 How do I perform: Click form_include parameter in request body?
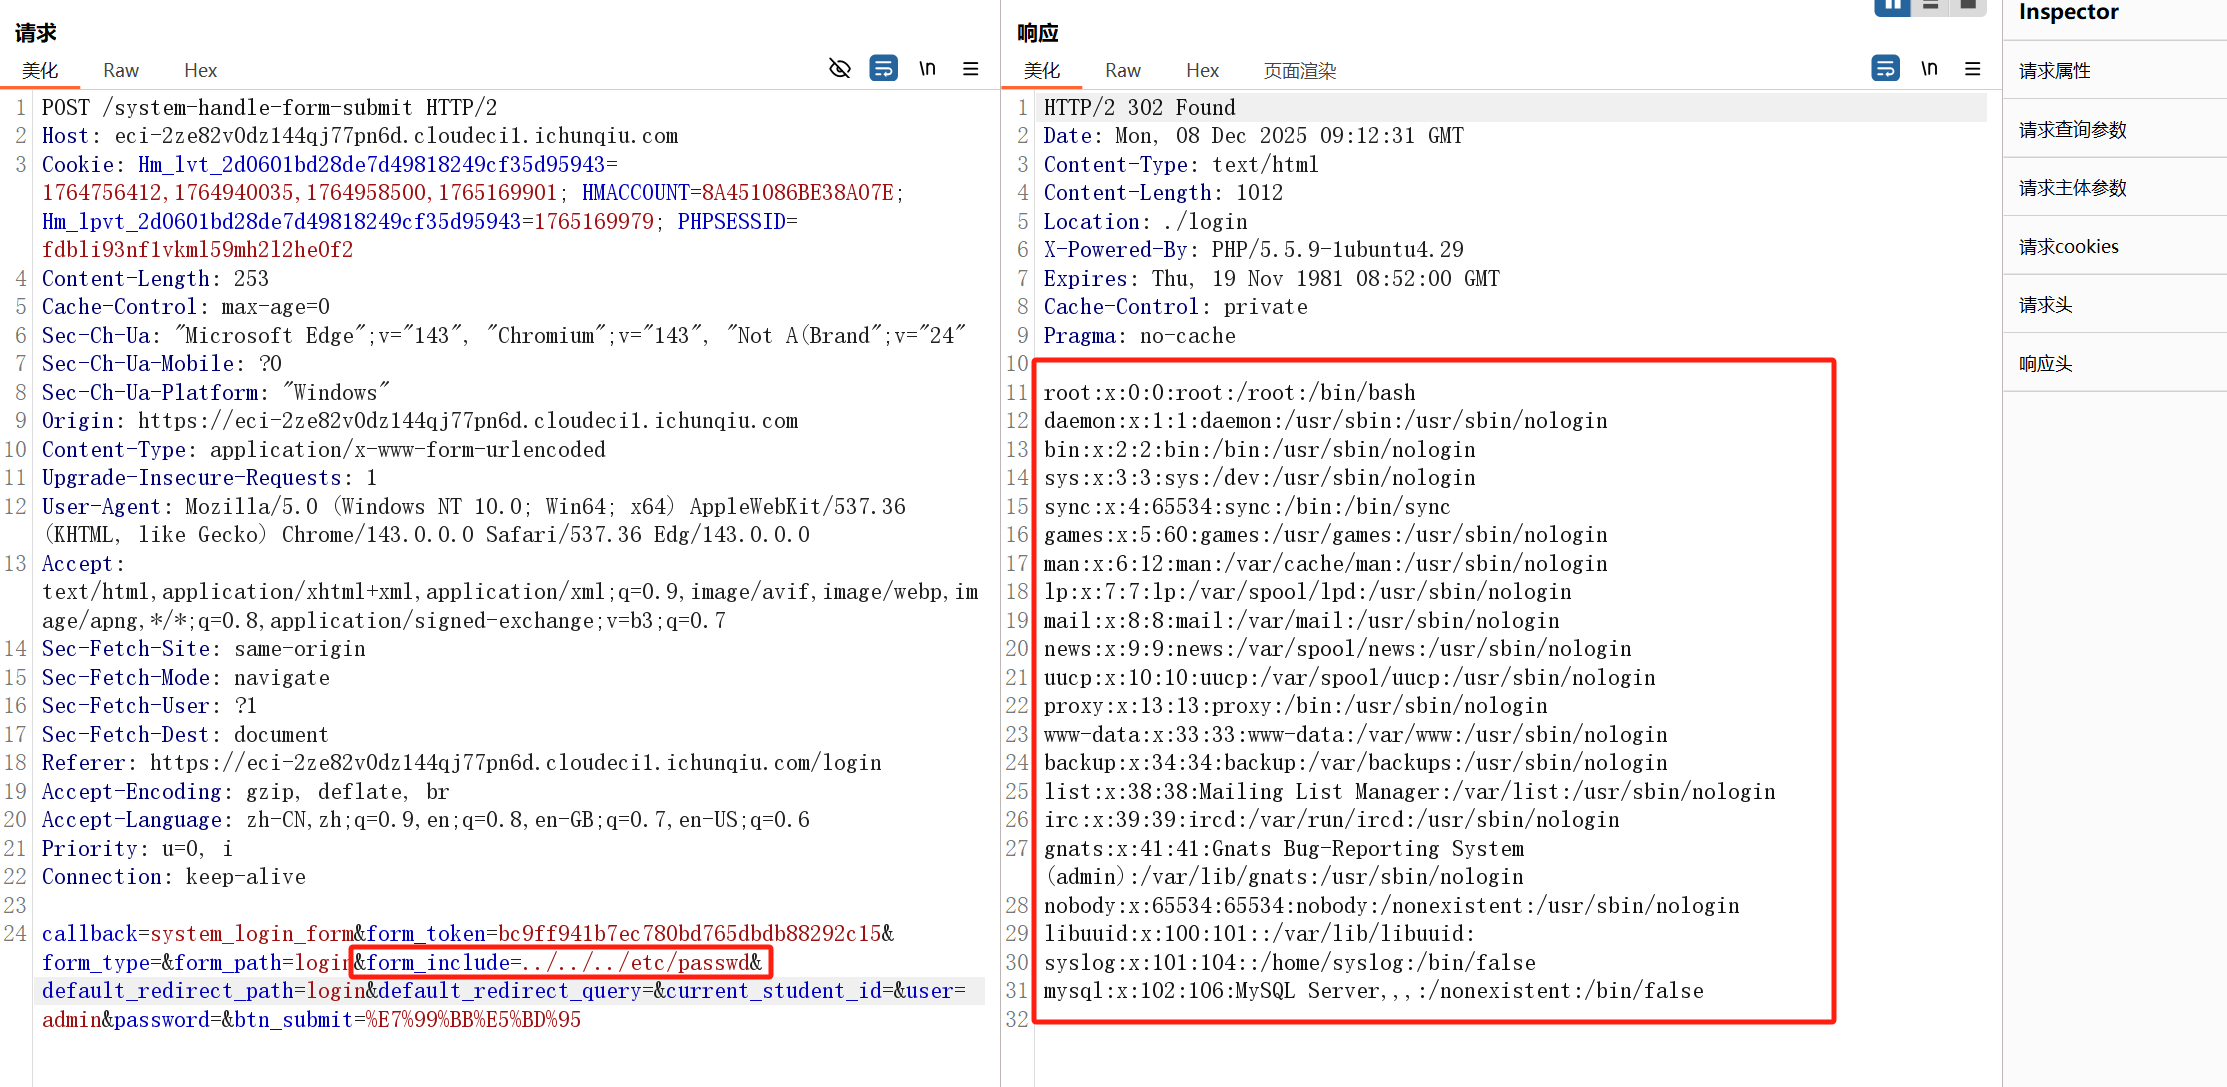pyautogui.click(x=438, y=962)
